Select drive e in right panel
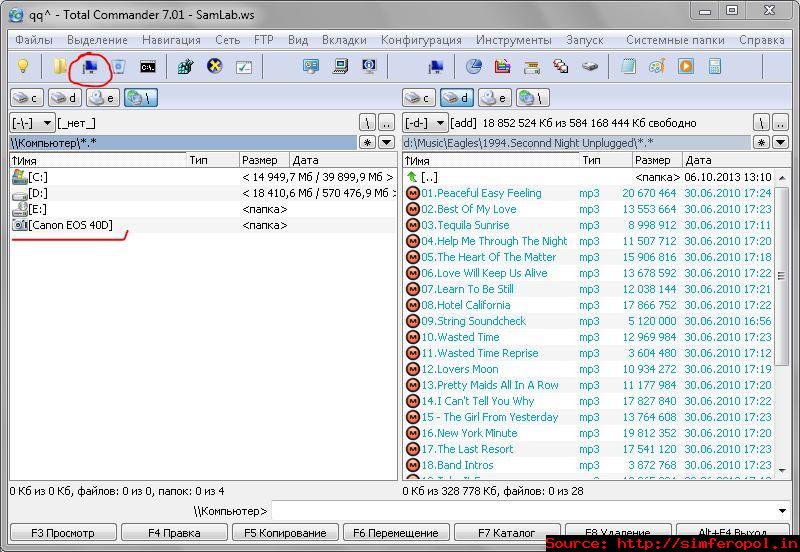The height and width of the screenshot is (552, 800). [x=494, y=97]
